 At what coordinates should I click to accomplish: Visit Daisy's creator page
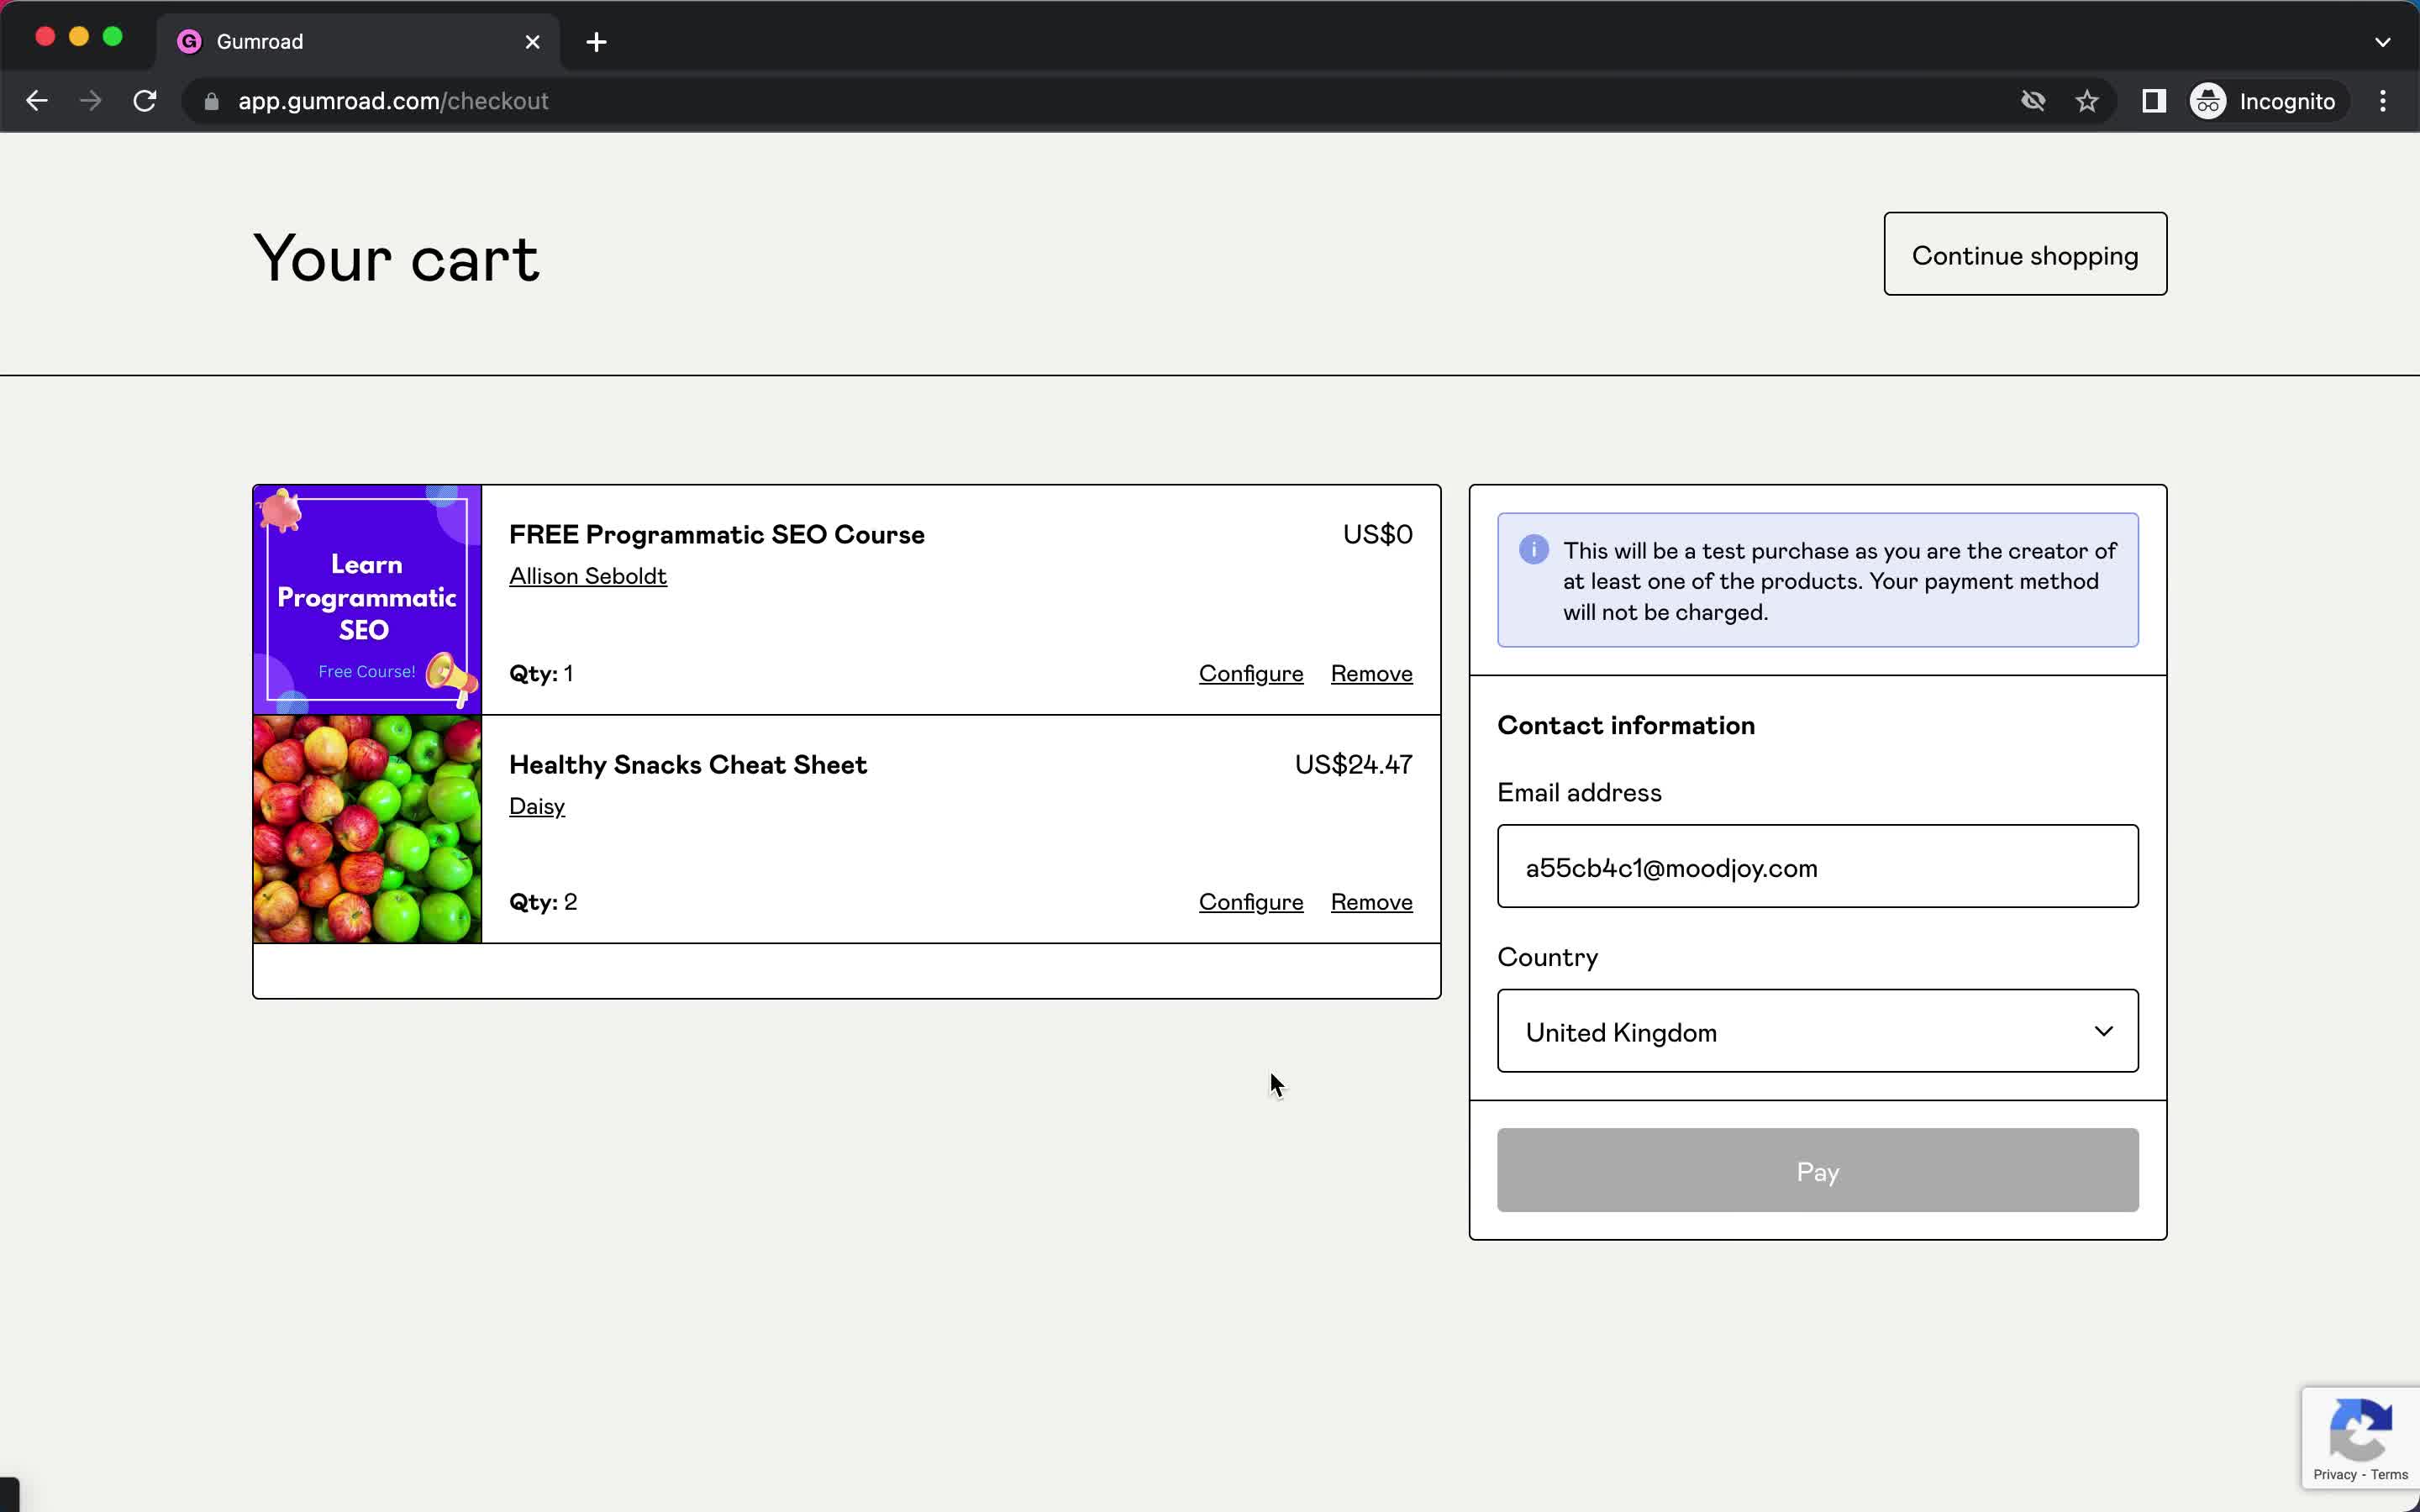(x=537, y=807)
